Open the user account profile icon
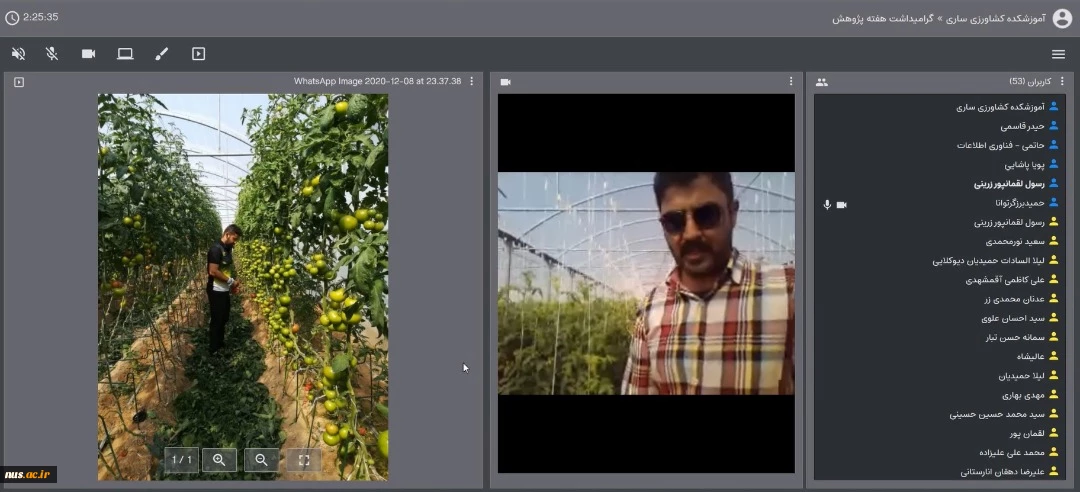The image size is (1080, 492). (1062, 17)
